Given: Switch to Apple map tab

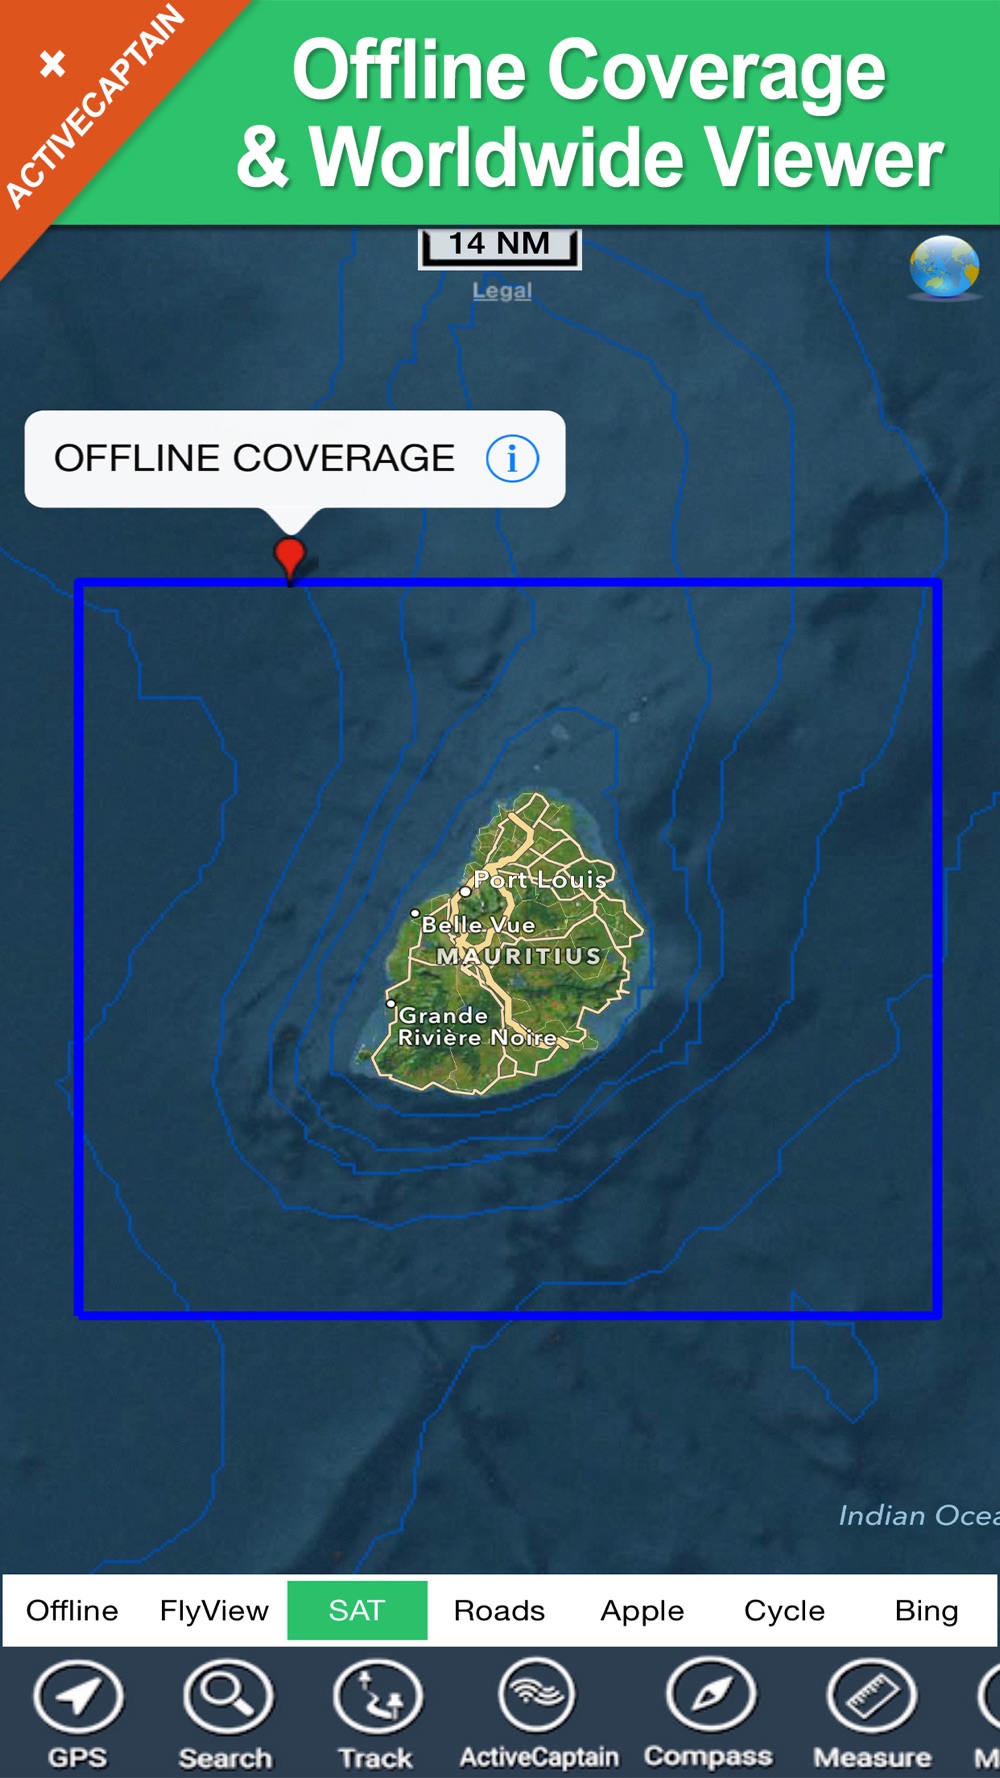Looking at the screenshot, I should pyautogui.click(x=642, y=1610).
